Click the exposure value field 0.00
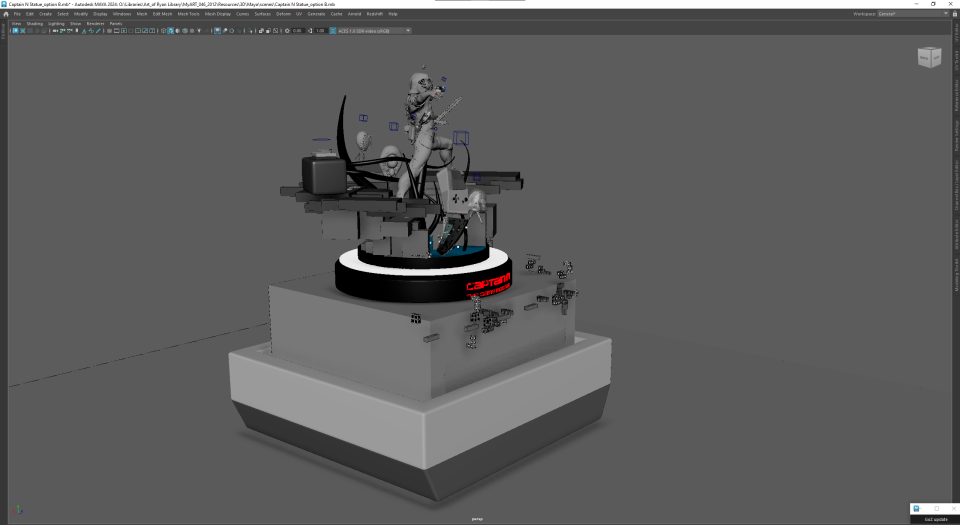Viewport: 960px width, 525px height. click(298, 31)
